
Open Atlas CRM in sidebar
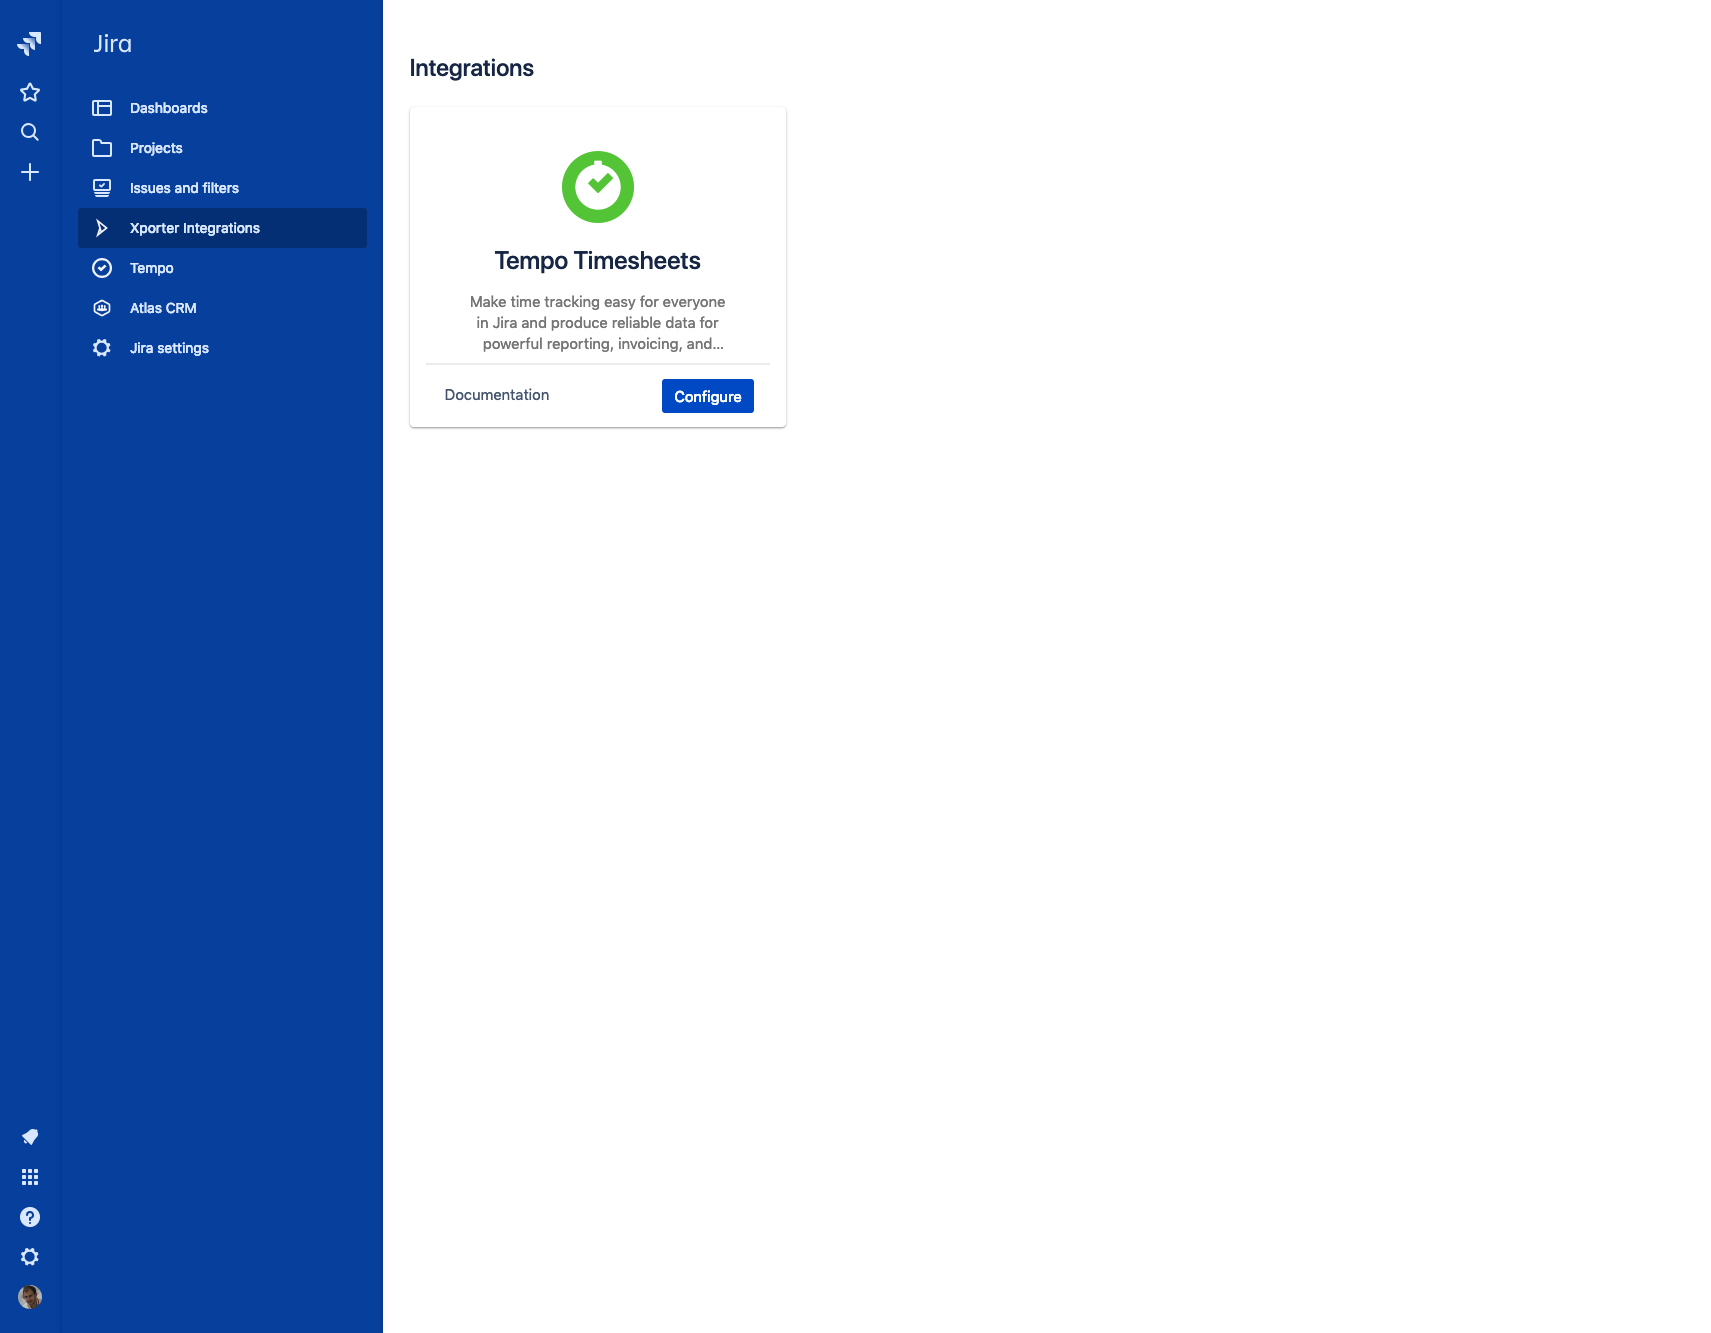click(x=163, y=308)
